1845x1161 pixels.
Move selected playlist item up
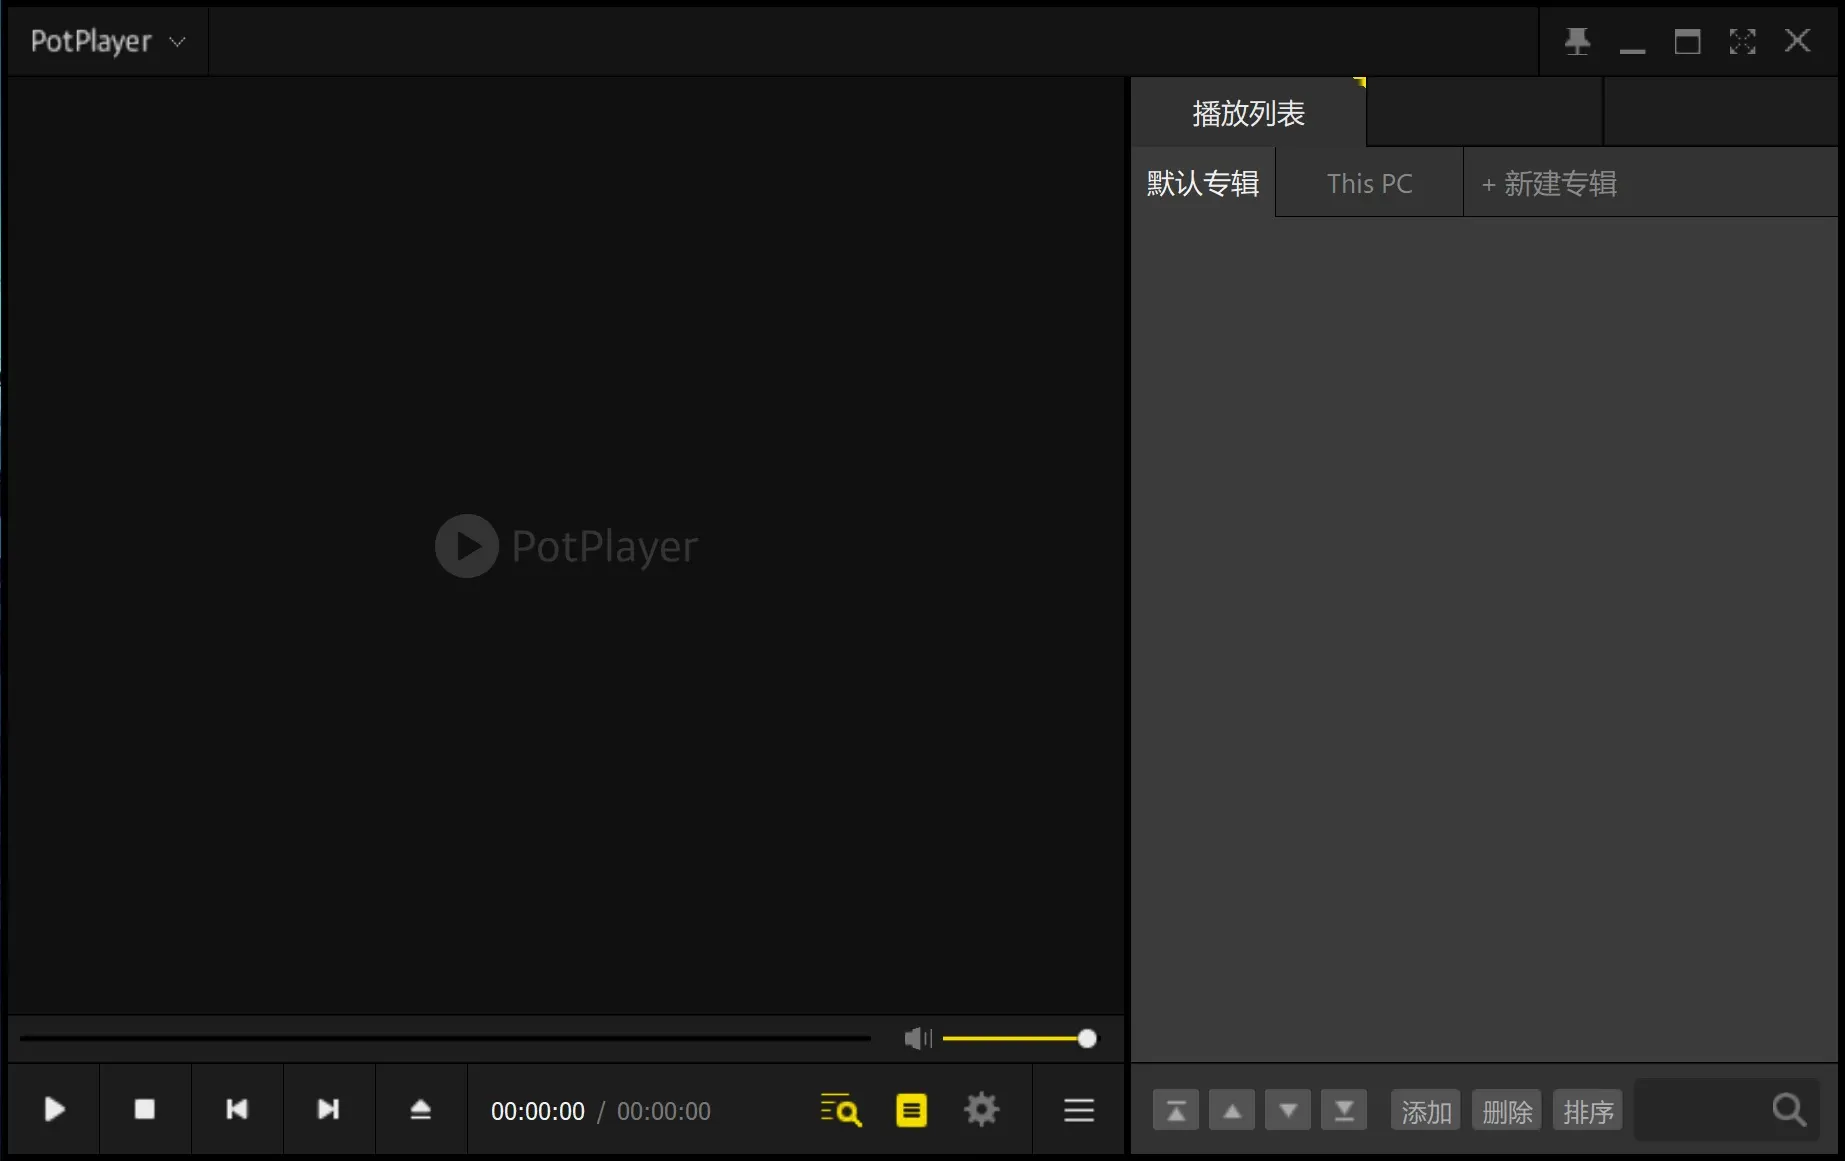1232,1110
